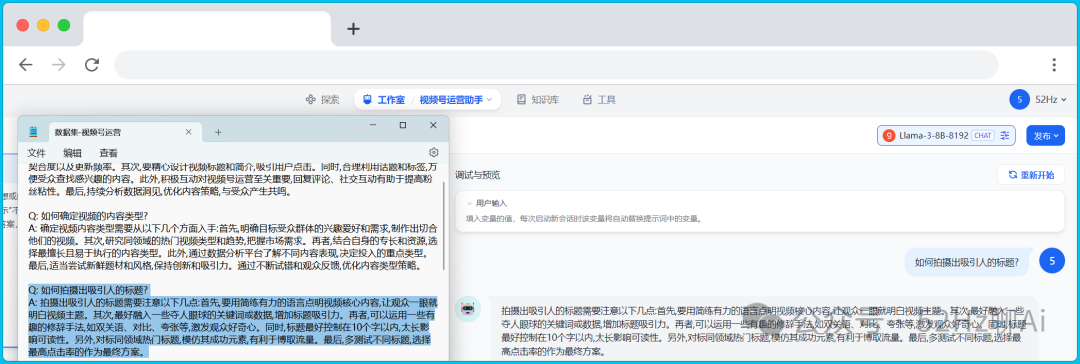Screen dimensions: 1080x364
Task: Click the 发布 publish button
Action: (1045, 135)
